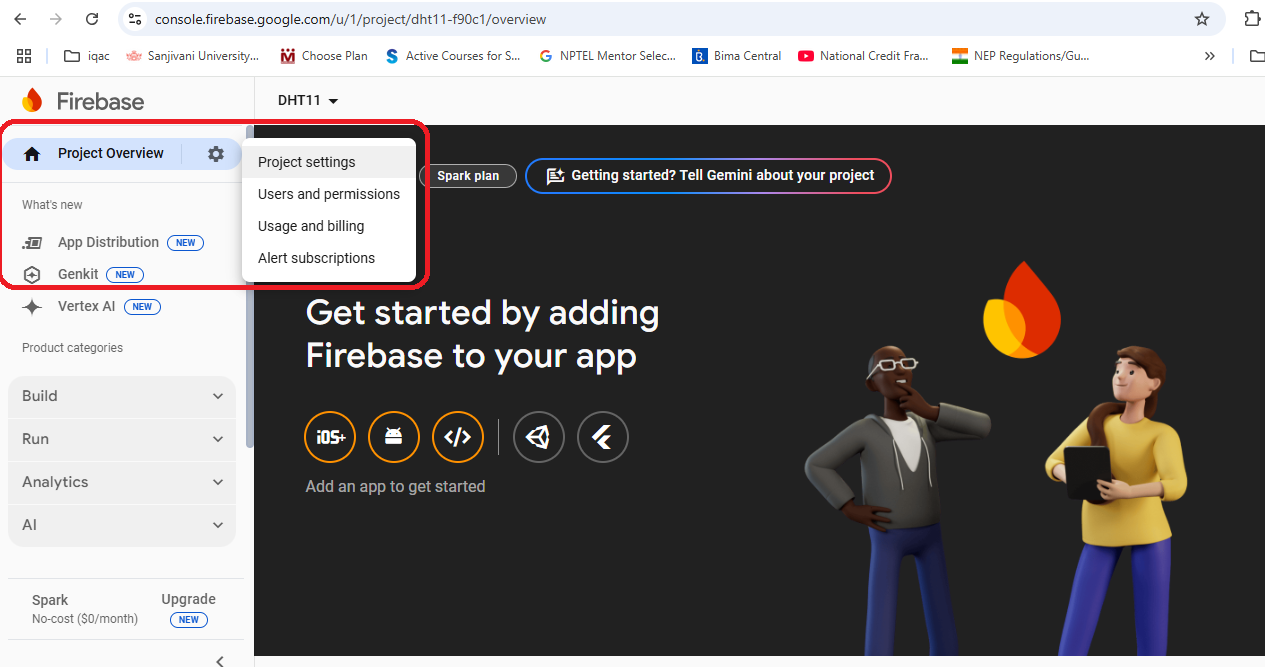Viewport: 1265px width, 667px height.
Task: Open Project Overview in sidebar
Action: pyautogui.click(x=110, y=153)
